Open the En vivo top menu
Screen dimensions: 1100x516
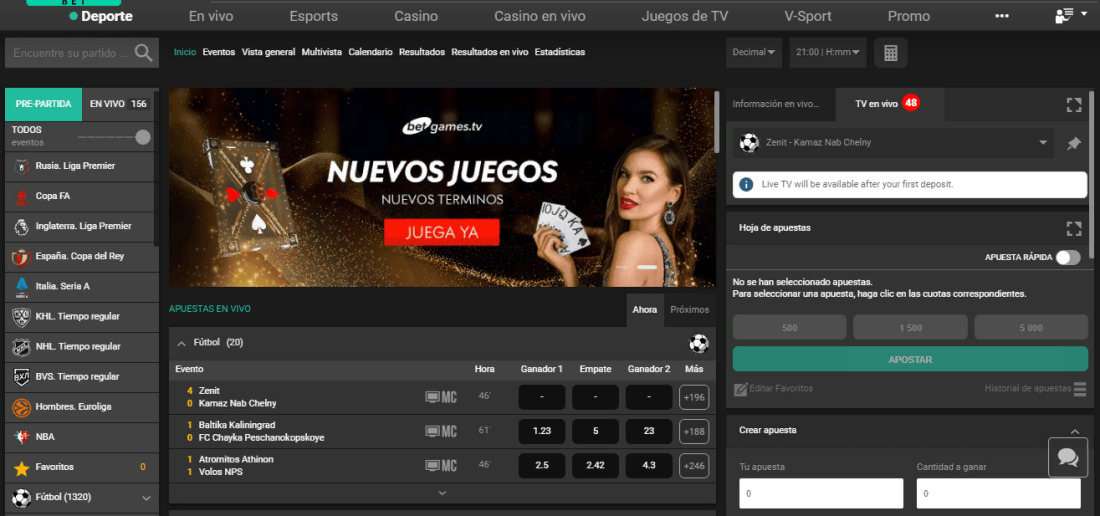coord(211,16)
